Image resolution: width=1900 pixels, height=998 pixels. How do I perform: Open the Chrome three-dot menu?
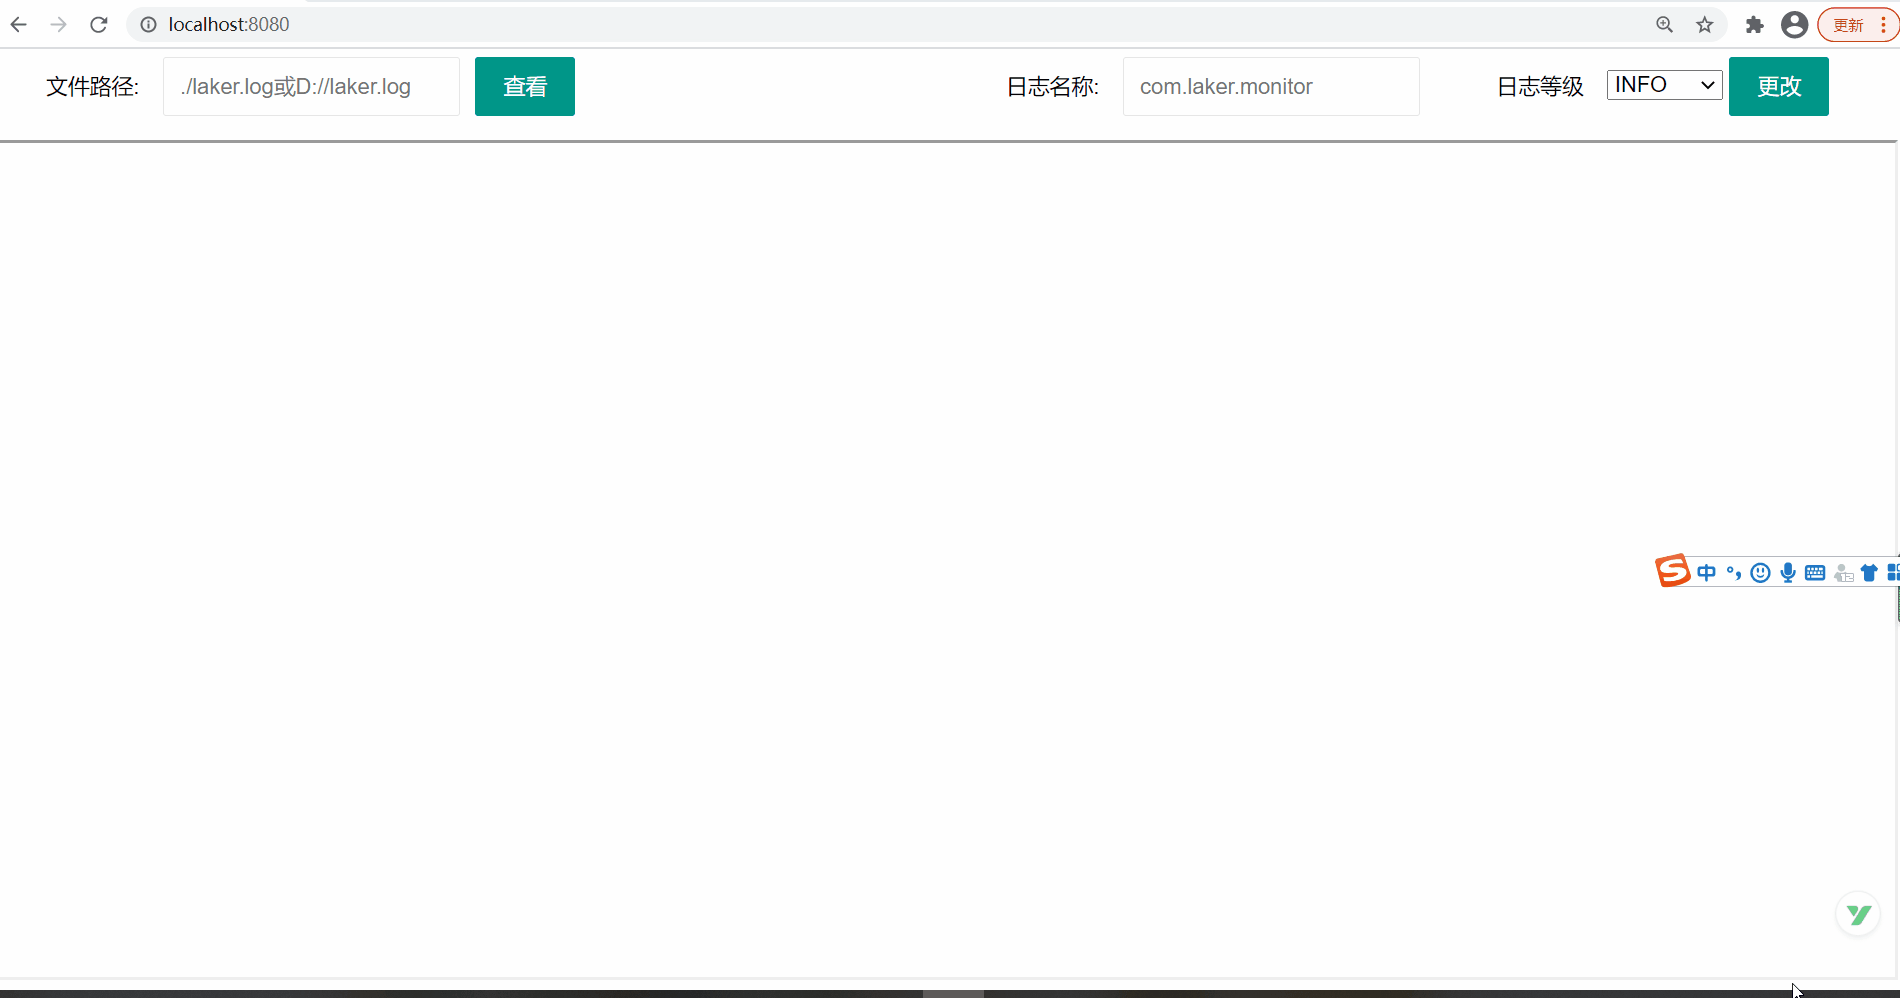[x=1884, y=25]
